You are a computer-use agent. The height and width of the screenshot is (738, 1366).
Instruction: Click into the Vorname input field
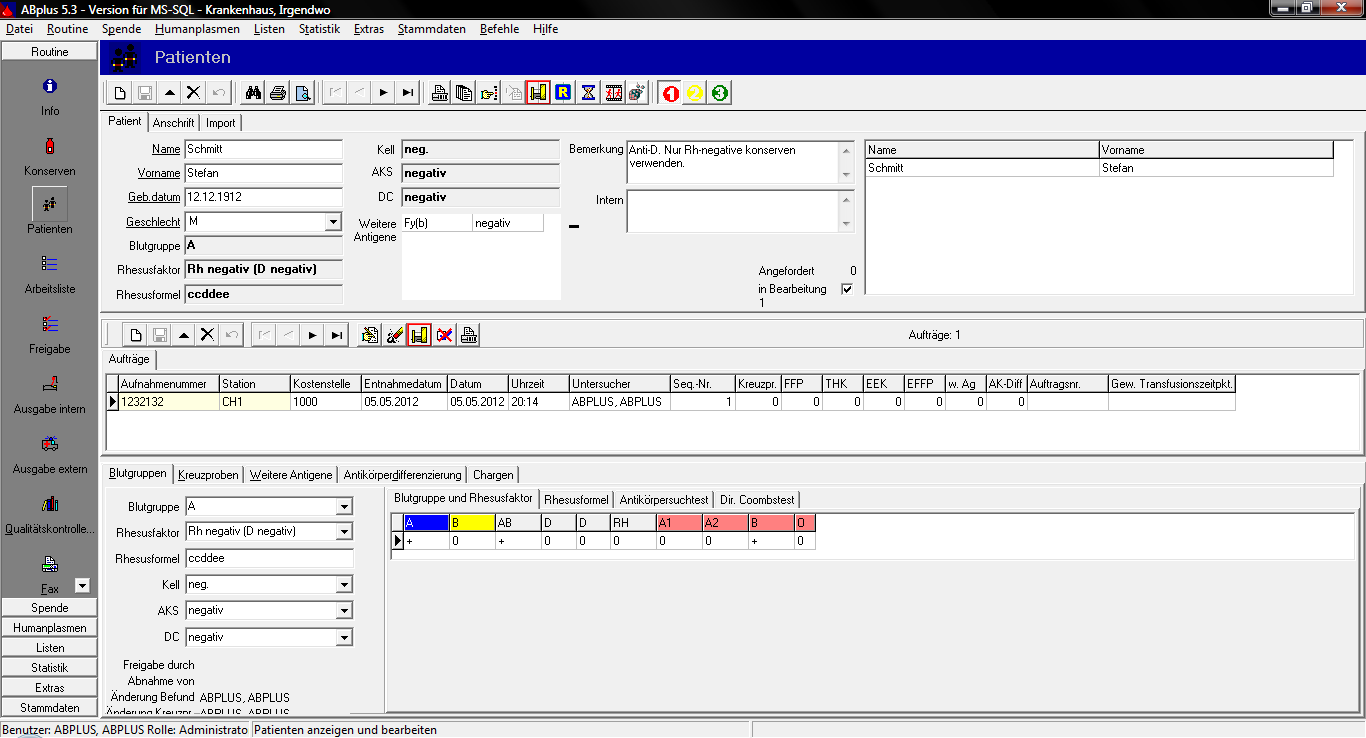263,173
